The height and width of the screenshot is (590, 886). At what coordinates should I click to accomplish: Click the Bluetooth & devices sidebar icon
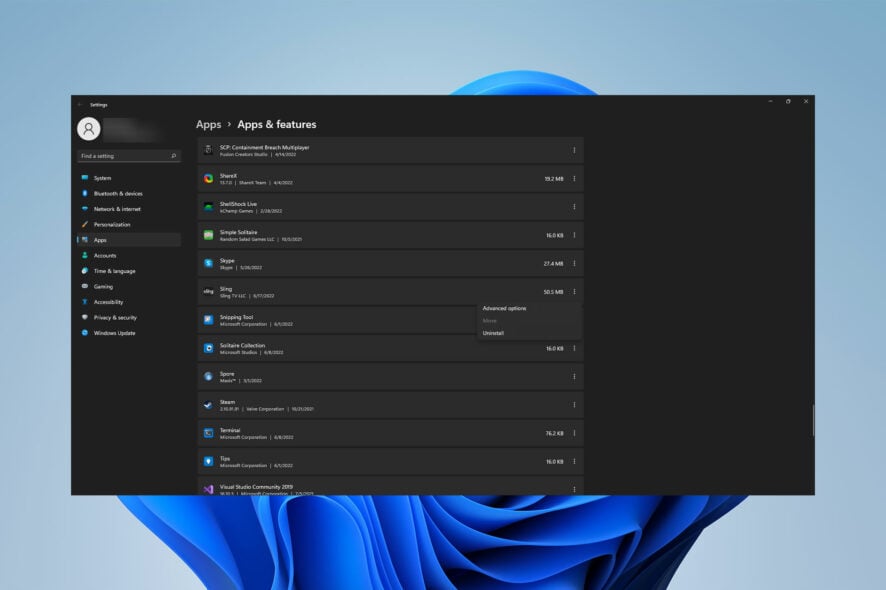(85, 193)
